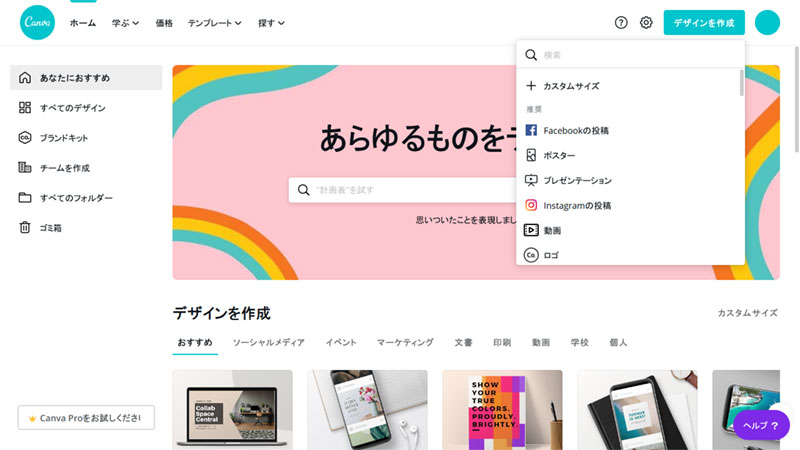Switch to the マーケティング tab
Viewport: 800px width, 450px height.
405,342
